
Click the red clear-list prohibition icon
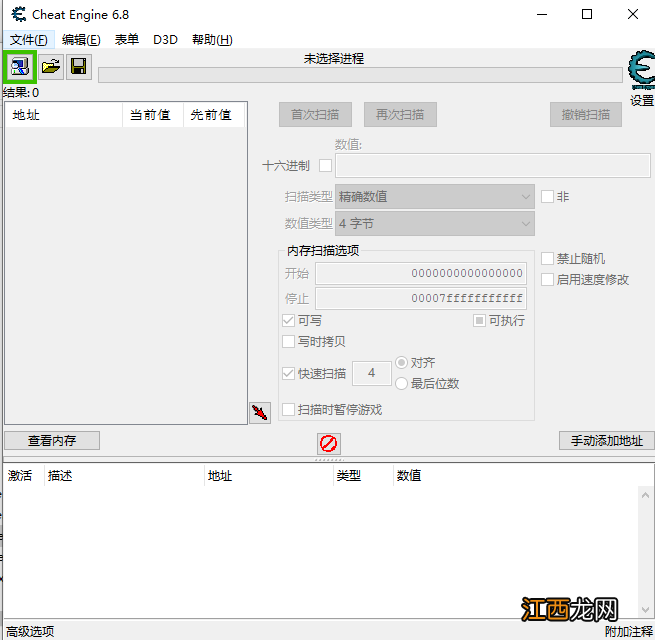pyautogui.click(x=328, y=444)
